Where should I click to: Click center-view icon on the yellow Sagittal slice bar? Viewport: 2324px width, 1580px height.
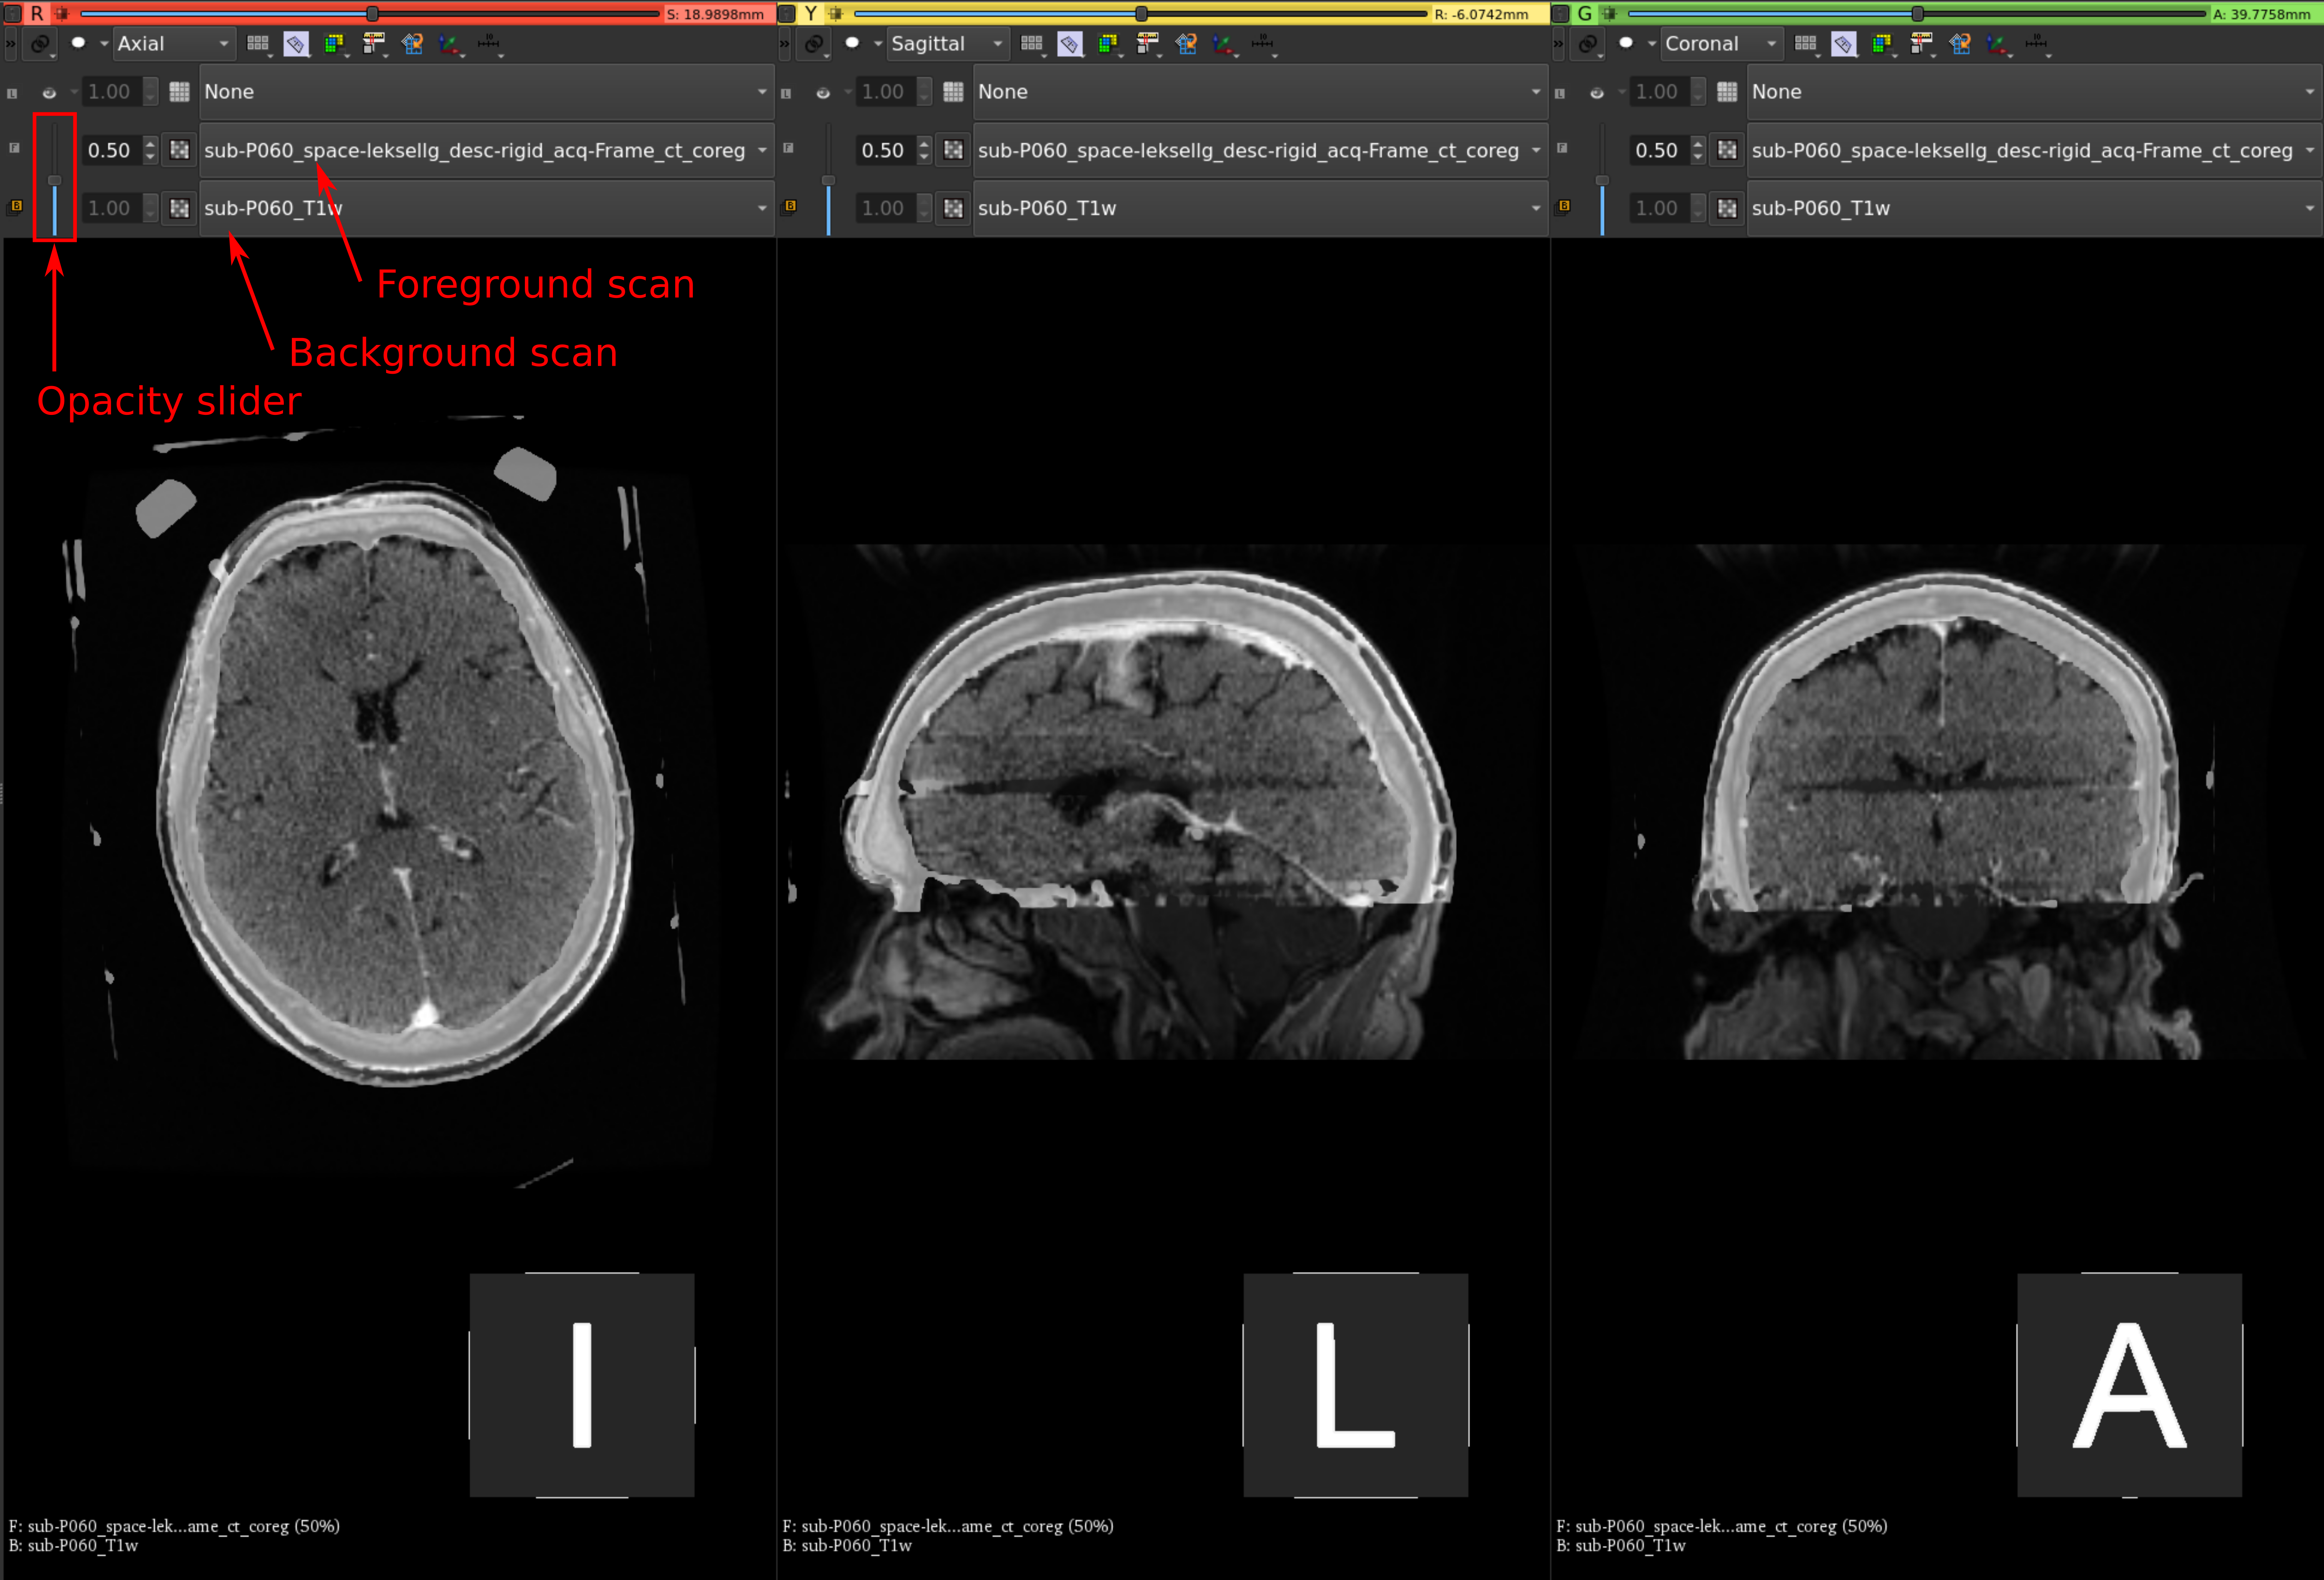[x=836, y=14]
